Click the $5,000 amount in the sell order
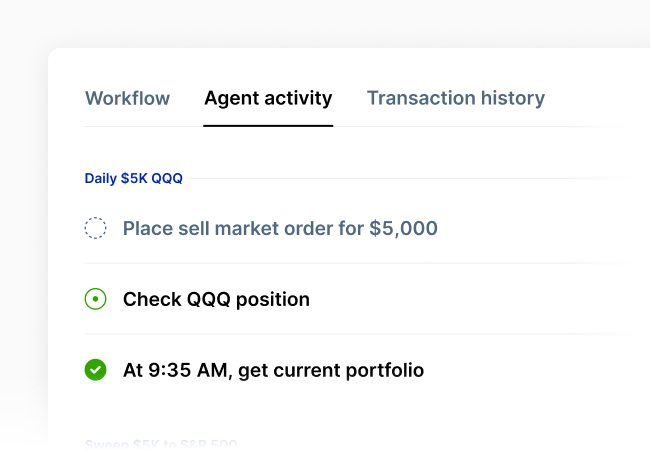The height and width of the screenshot is (456, 650). pyautogui.click(x=403, y=228)
